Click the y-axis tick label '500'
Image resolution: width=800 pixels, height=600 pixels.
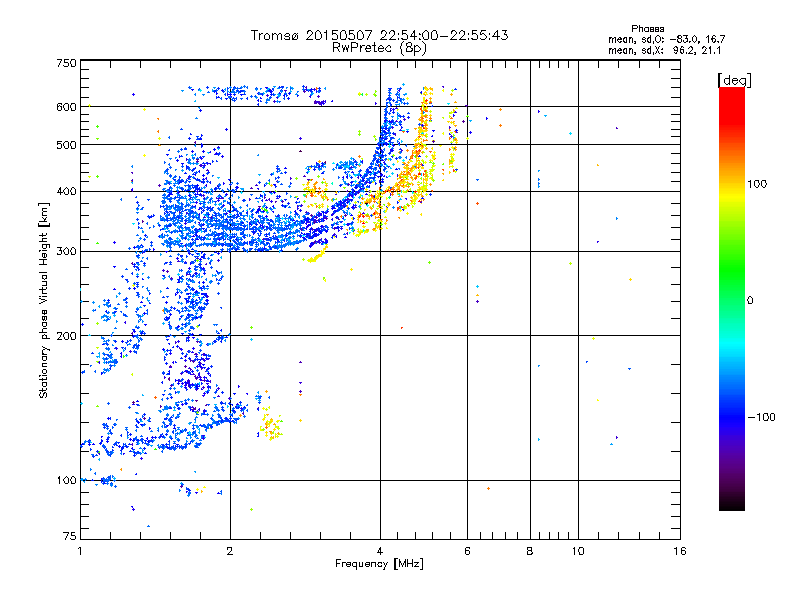coord(66,145)
